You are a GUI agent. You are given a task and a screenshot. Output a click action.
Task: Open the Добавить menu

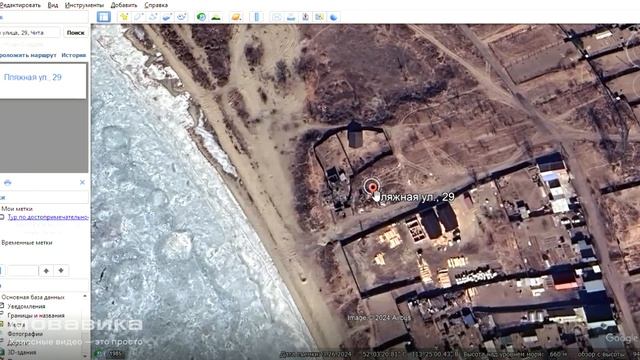(124, 5)
